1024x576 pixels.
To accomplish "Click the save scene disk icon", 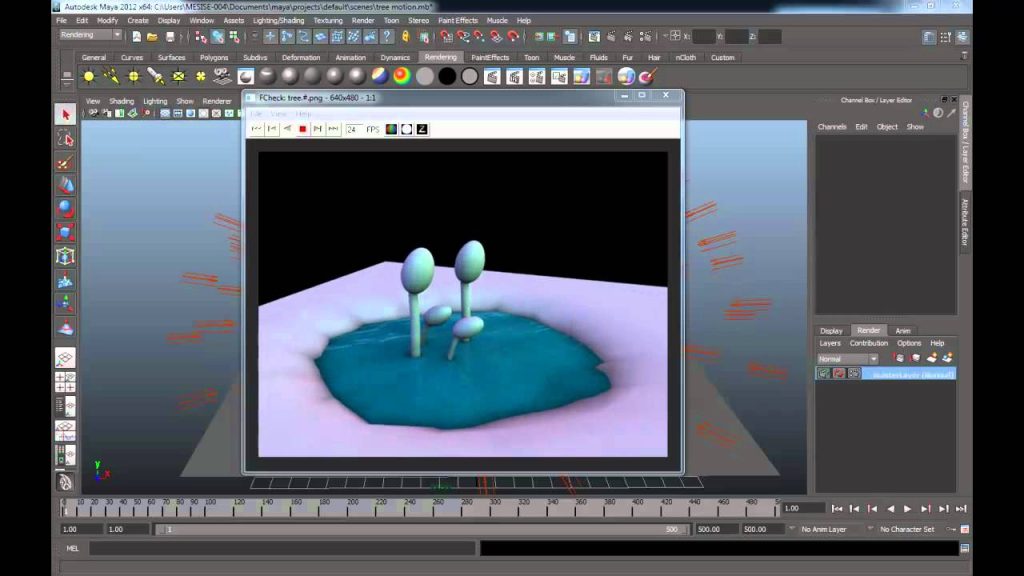I will pyautogui.click(x=170, y=37).
